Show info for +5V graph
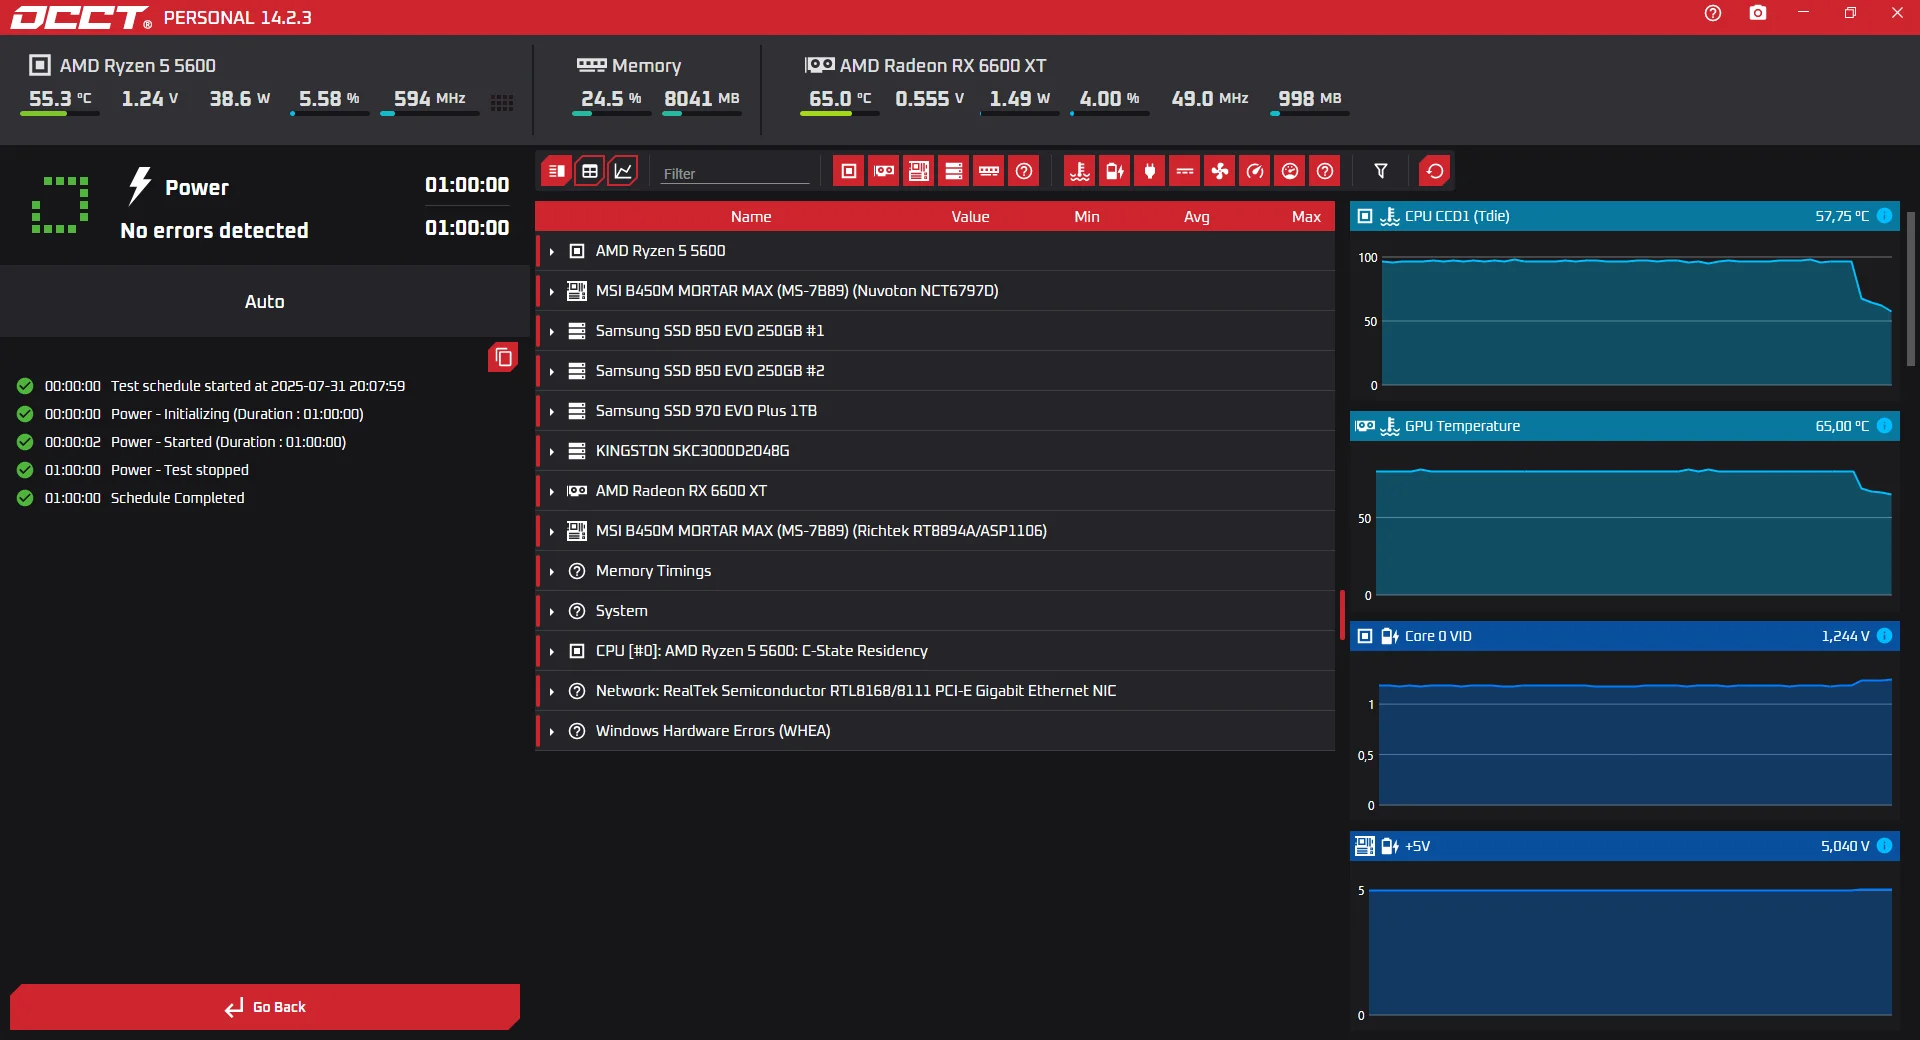 pyautogui.click(x=1885, y=846)
